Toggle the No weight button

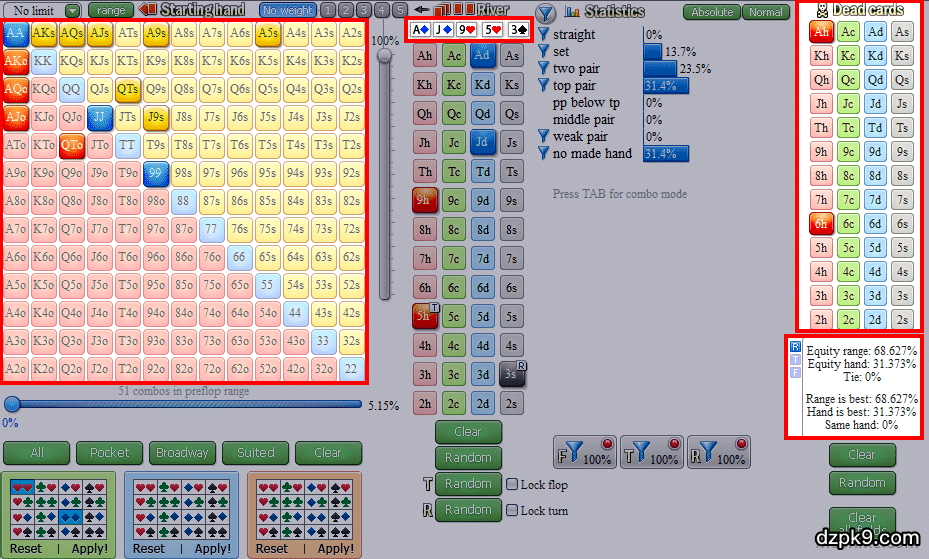coord(287,10)
